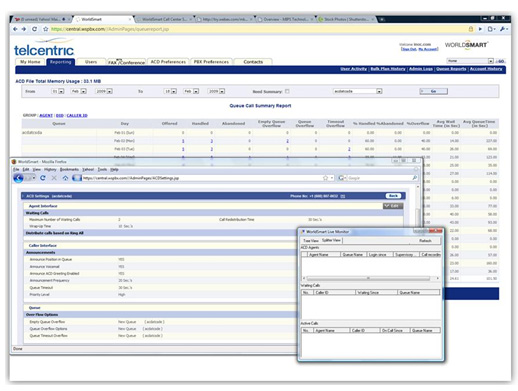This screenshot has width=518, height=391.
Task: Open To day dropdown
Action: [170, 91]
